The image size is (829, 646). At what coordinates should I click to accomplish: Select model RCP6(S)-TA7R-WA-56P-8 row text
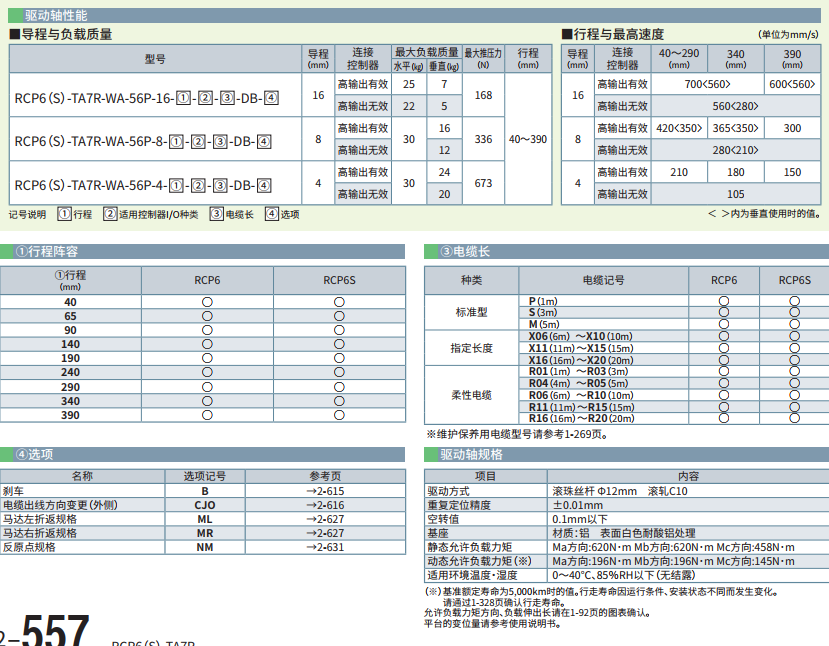tap(143, 142)
